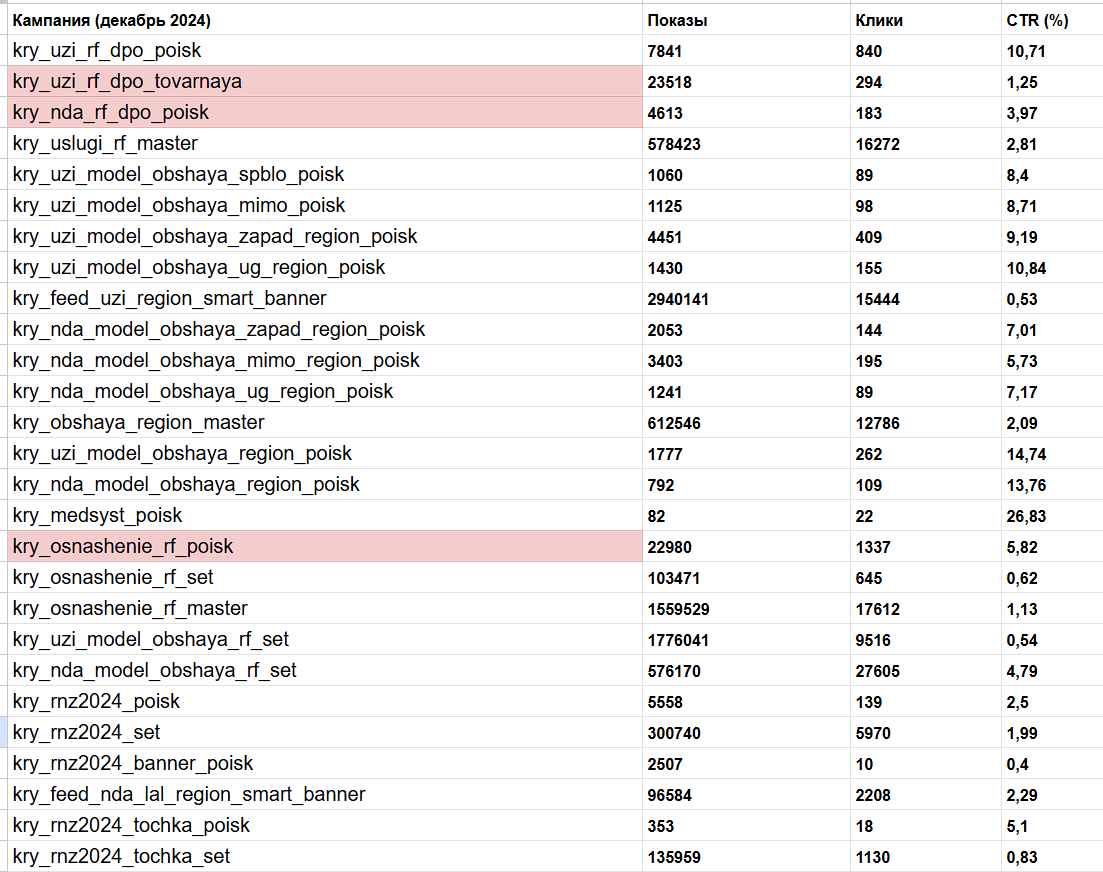Viewport: 1103px width, 872px height.
Task: Click the kry_feed_nda_lal_region_smart_banner cell
Action: [x=189, y=795]
